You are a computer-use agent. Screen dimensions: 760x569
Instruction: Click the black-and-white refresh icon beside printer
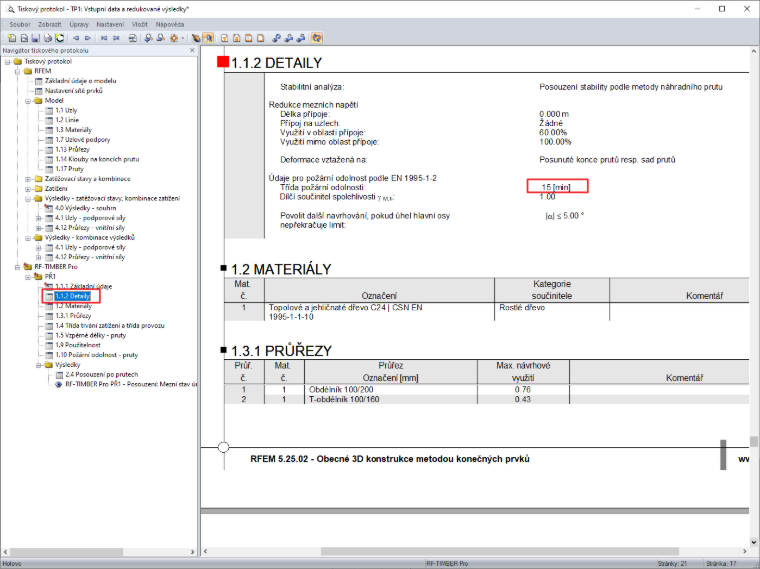click(x=59, y=38)
